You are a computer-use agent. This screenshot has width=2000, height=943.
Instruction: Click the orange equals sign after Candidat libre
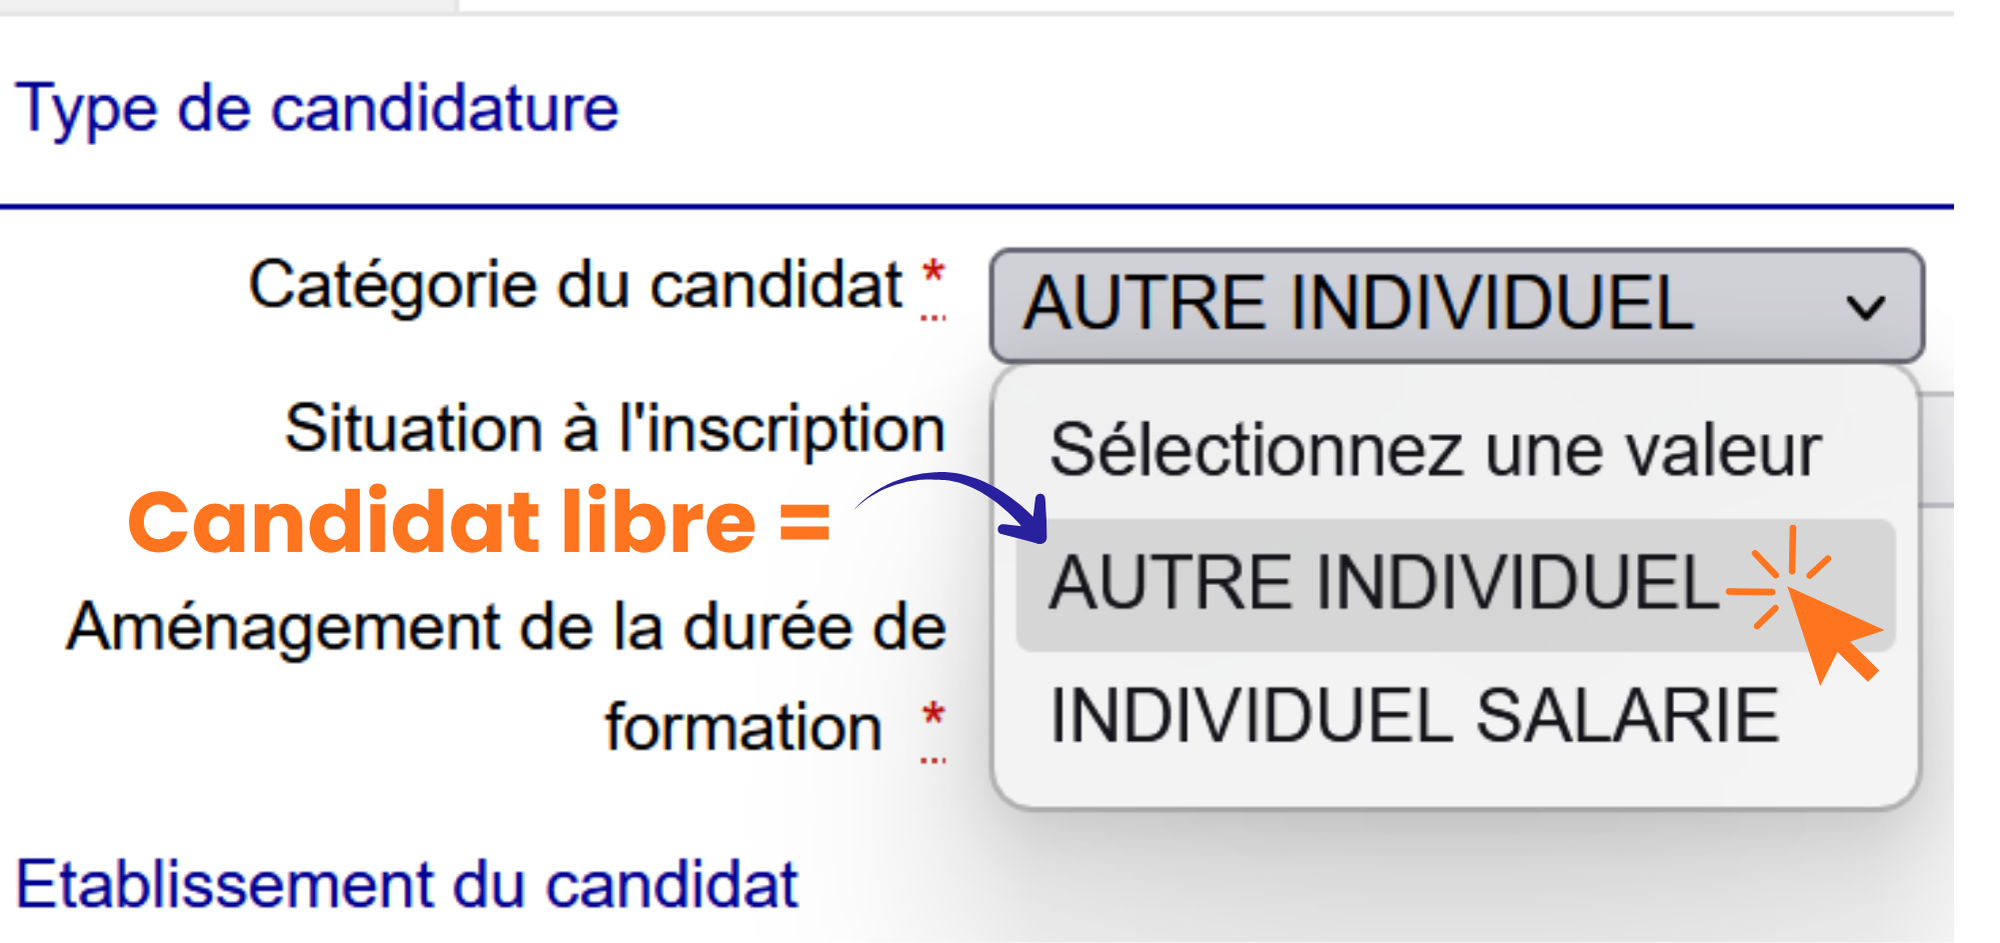[804, 522]
